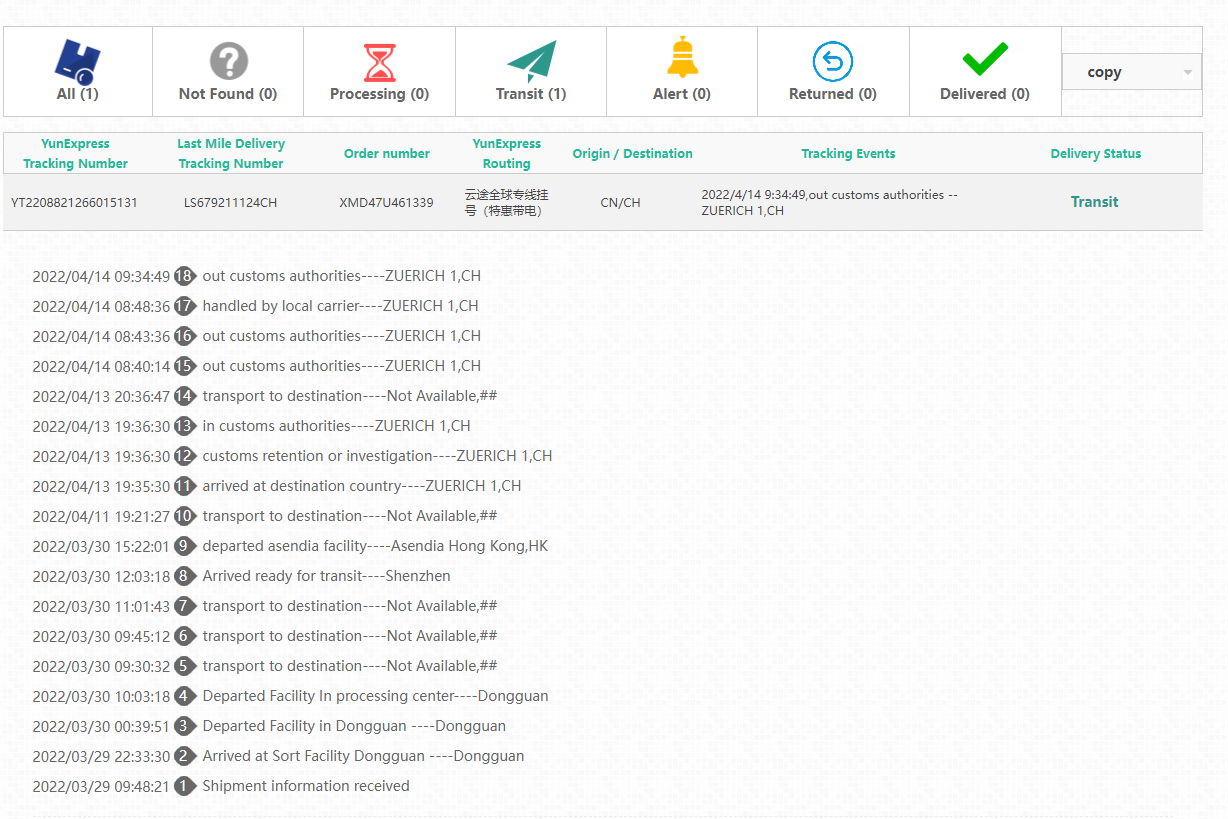The width and height of the screenshot is (1228, 819).
Task: Click the red hourglass Processing icon
Action: pos(379,62)
